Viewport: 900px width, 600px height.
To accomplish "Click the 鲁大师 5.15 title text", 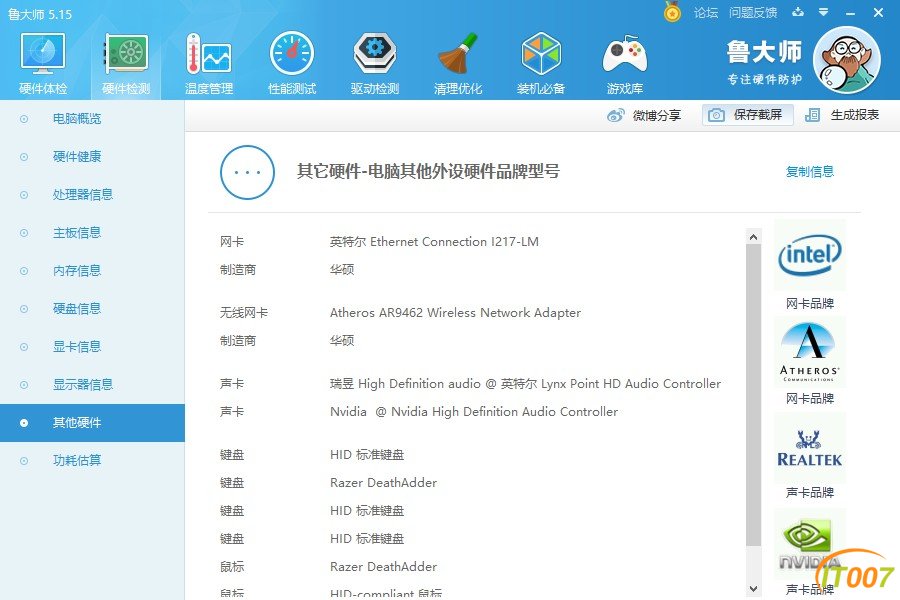I will coord(40,14).
